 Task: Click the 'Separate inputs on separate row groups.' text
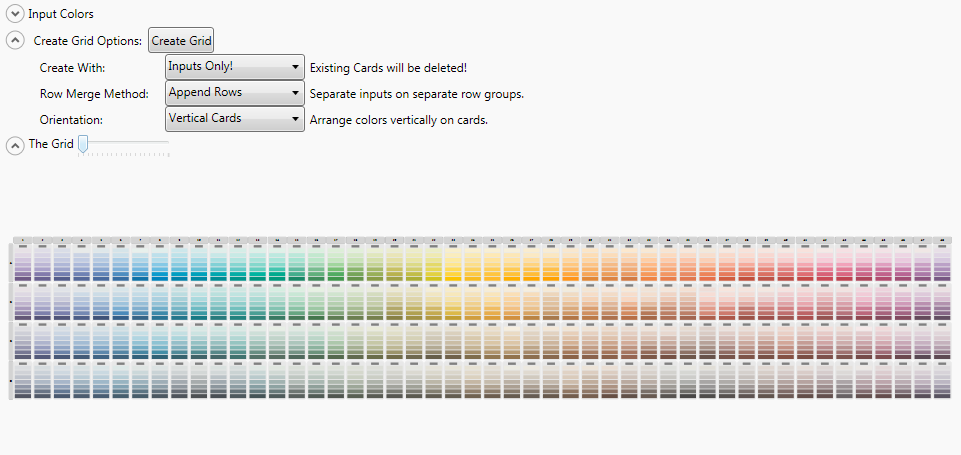[417, 94]
